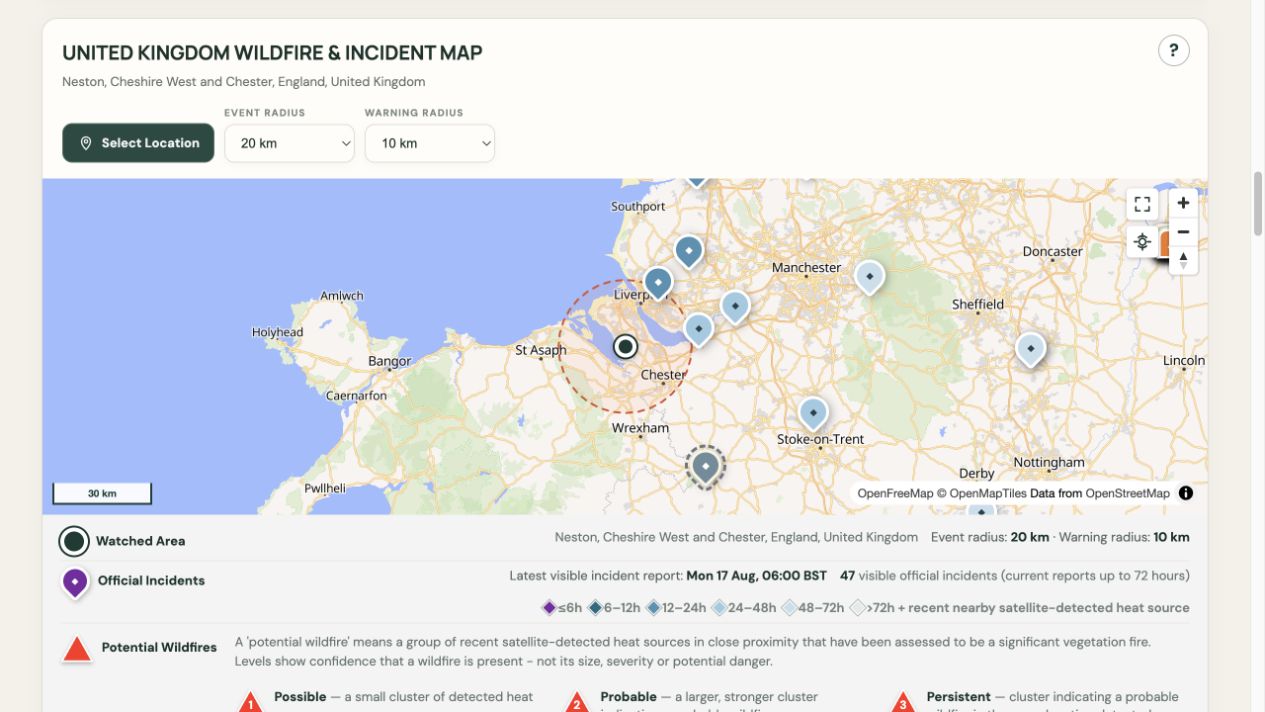This screenshot has width=1265, height=712.
Task: Click the Doncaster label on the map
Action: (x=1052, y=252)
